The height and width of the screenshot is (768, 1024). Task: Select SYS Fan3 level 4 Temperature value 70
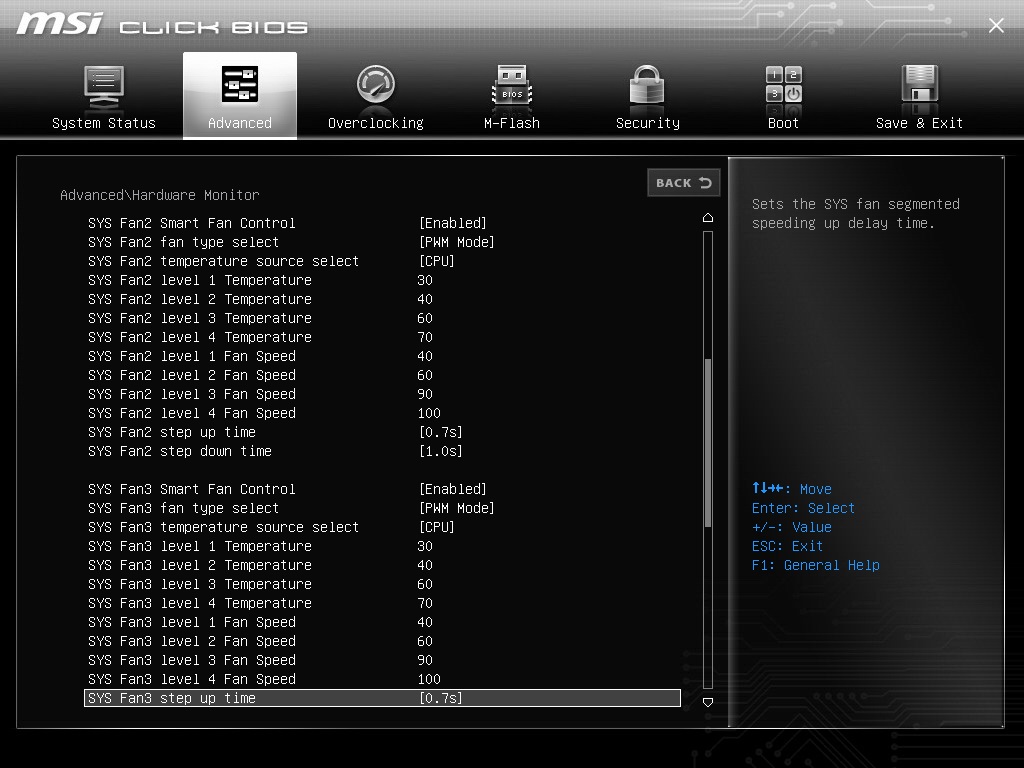(x=425, y=603)
